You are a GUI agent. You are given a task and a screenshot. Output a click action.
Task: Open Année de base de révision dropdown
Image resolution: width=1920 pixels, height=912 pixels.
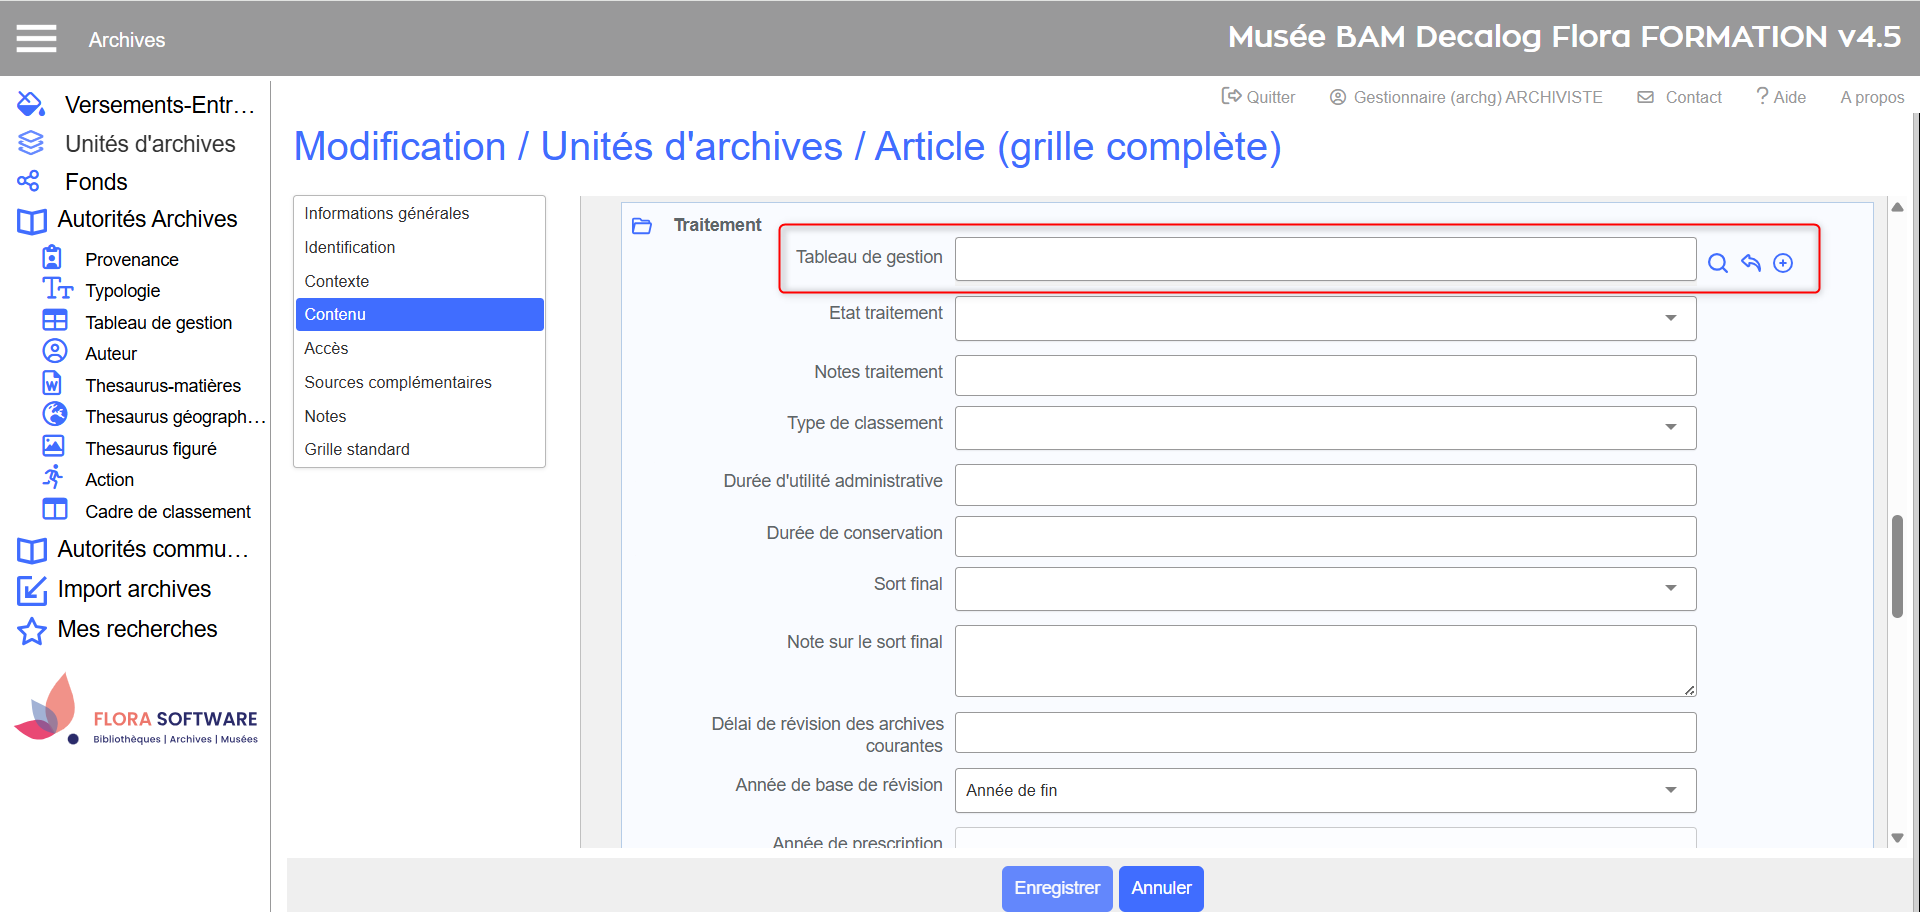pos(1669,790)
